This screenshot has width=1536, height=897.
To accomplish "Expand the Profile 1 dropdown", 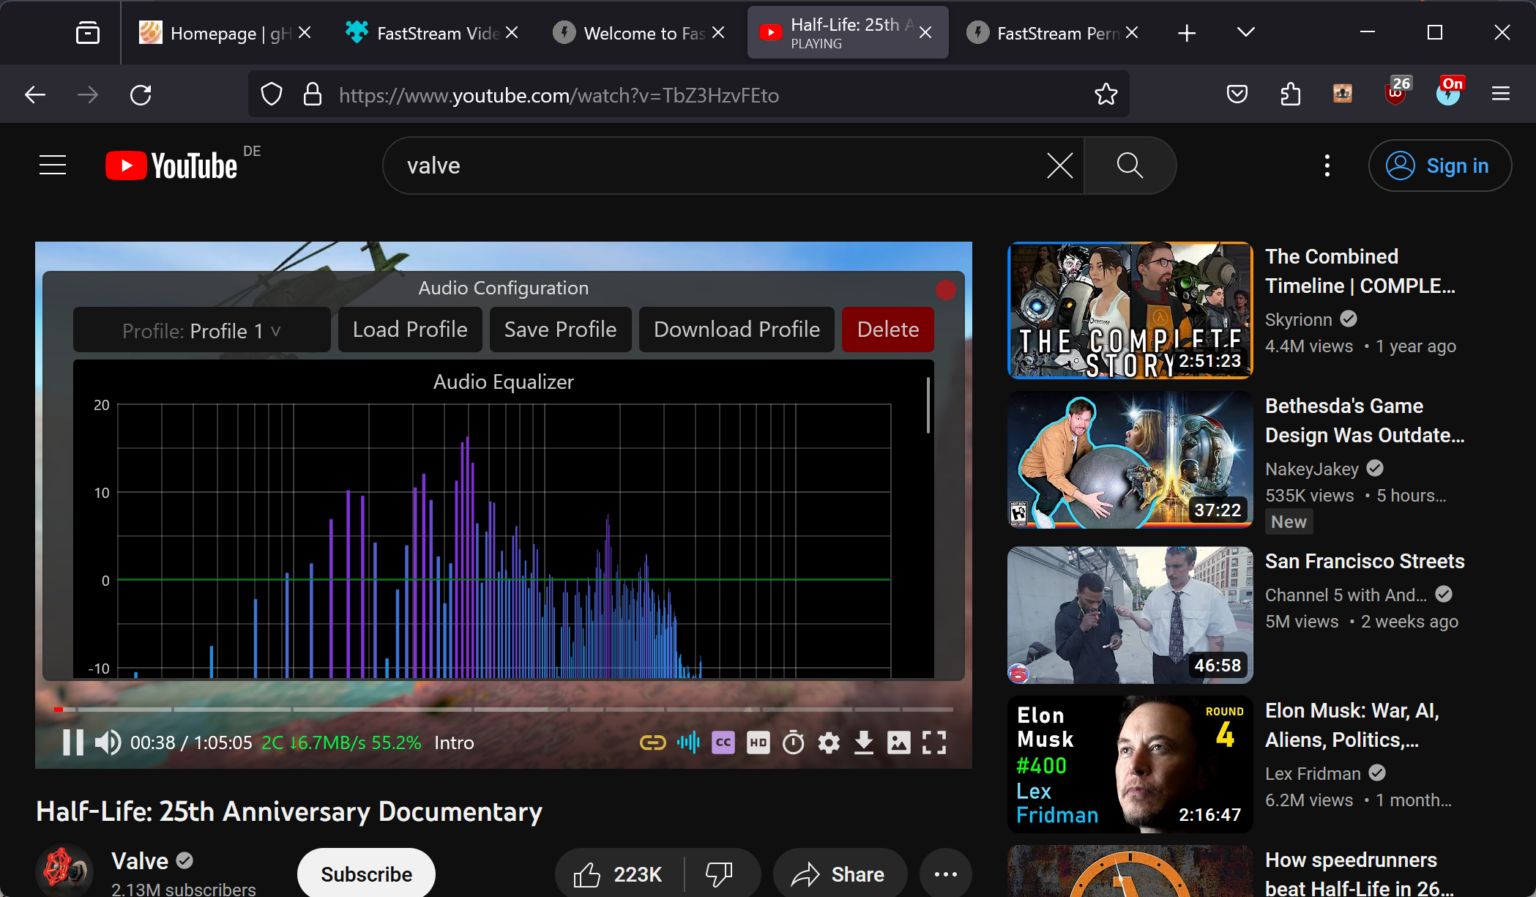I will coord(201,329).
